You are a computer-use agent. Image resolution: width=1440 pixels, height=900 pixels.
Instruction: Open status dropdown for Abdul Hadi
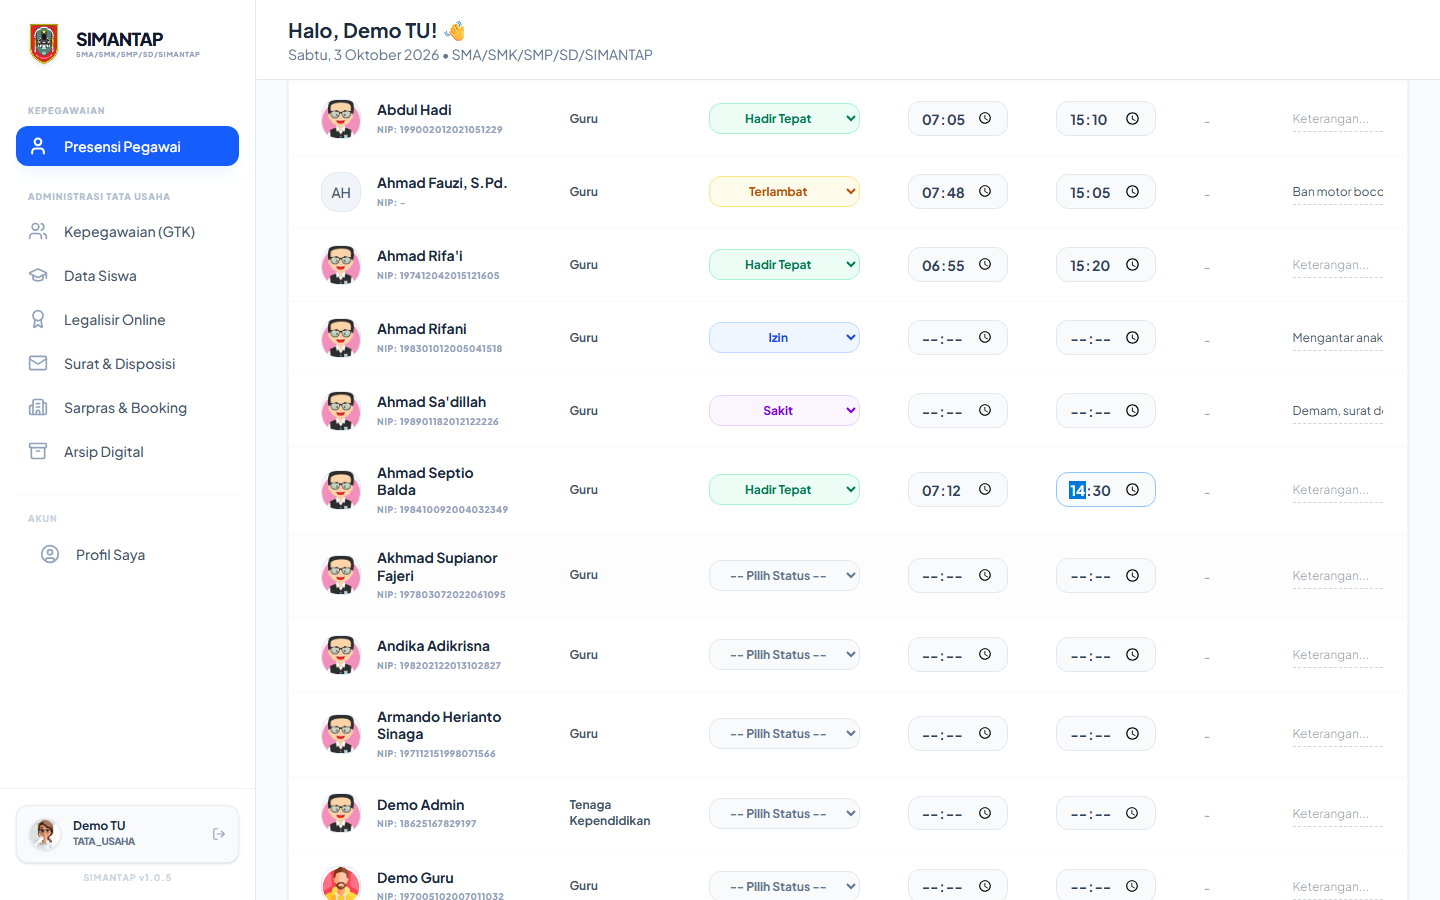point(784,118)
